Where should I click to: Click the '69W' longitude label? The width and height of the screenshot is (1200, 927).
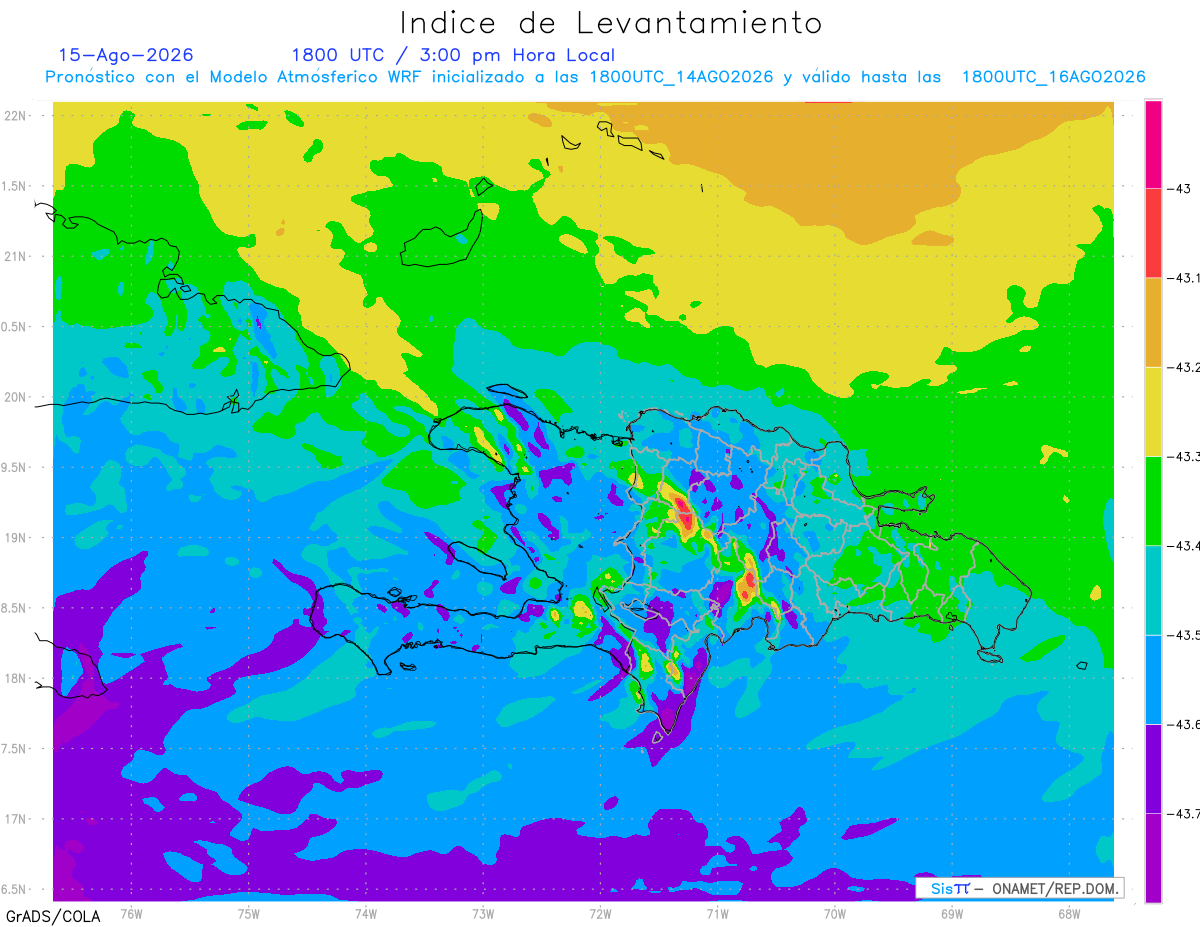pos(952,913)
